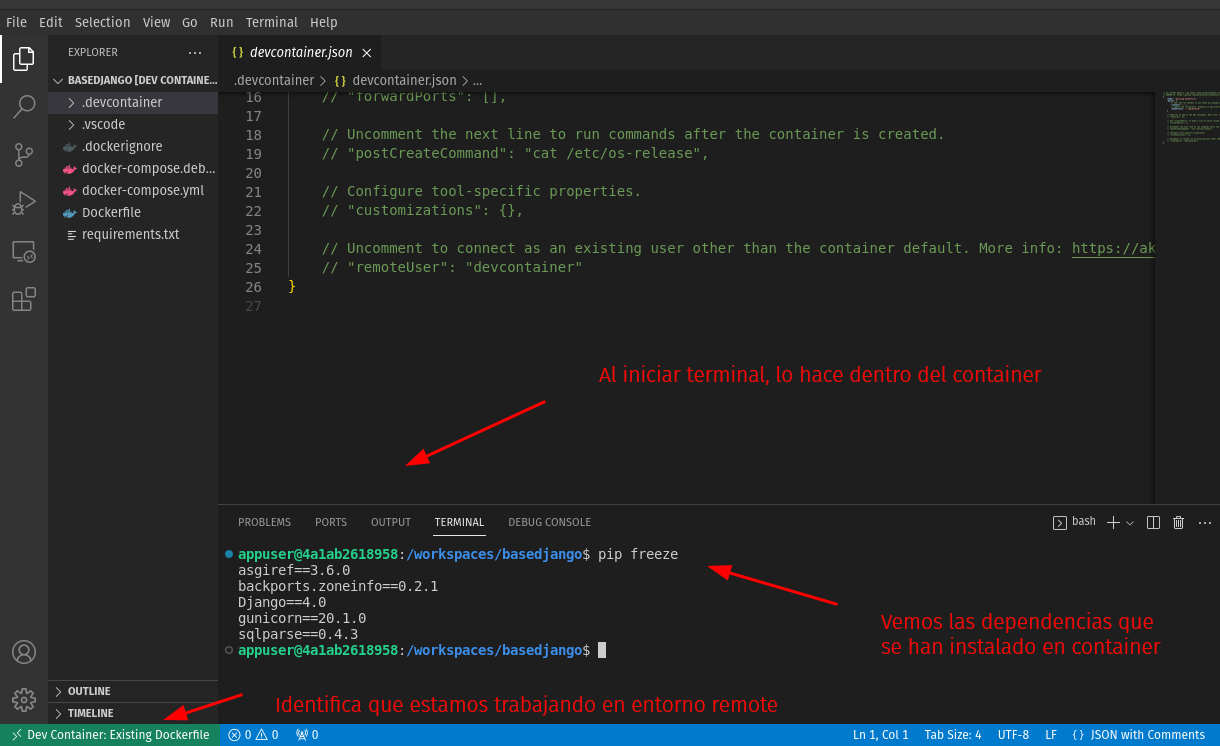Click the Django==4.0 terminal output line
Viewport: 1220px width, 746px height.
[x=282, y=602]
